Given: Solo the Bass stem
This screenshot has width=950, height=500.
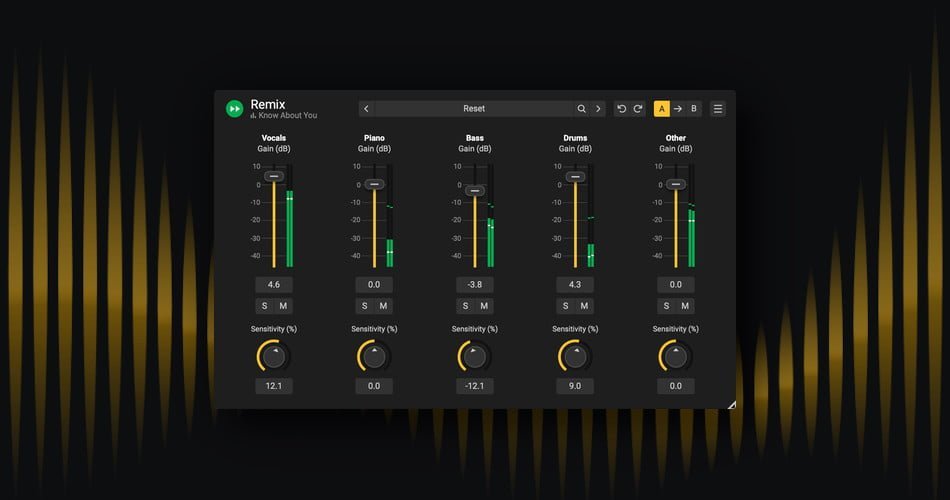Looking at the screenshot, I should pyautogui.click(x=465, y=306).
